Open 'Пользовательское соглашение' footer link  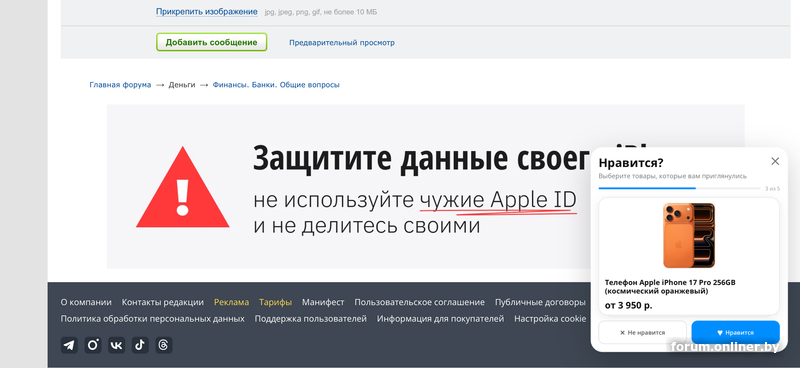coord(419,302)
